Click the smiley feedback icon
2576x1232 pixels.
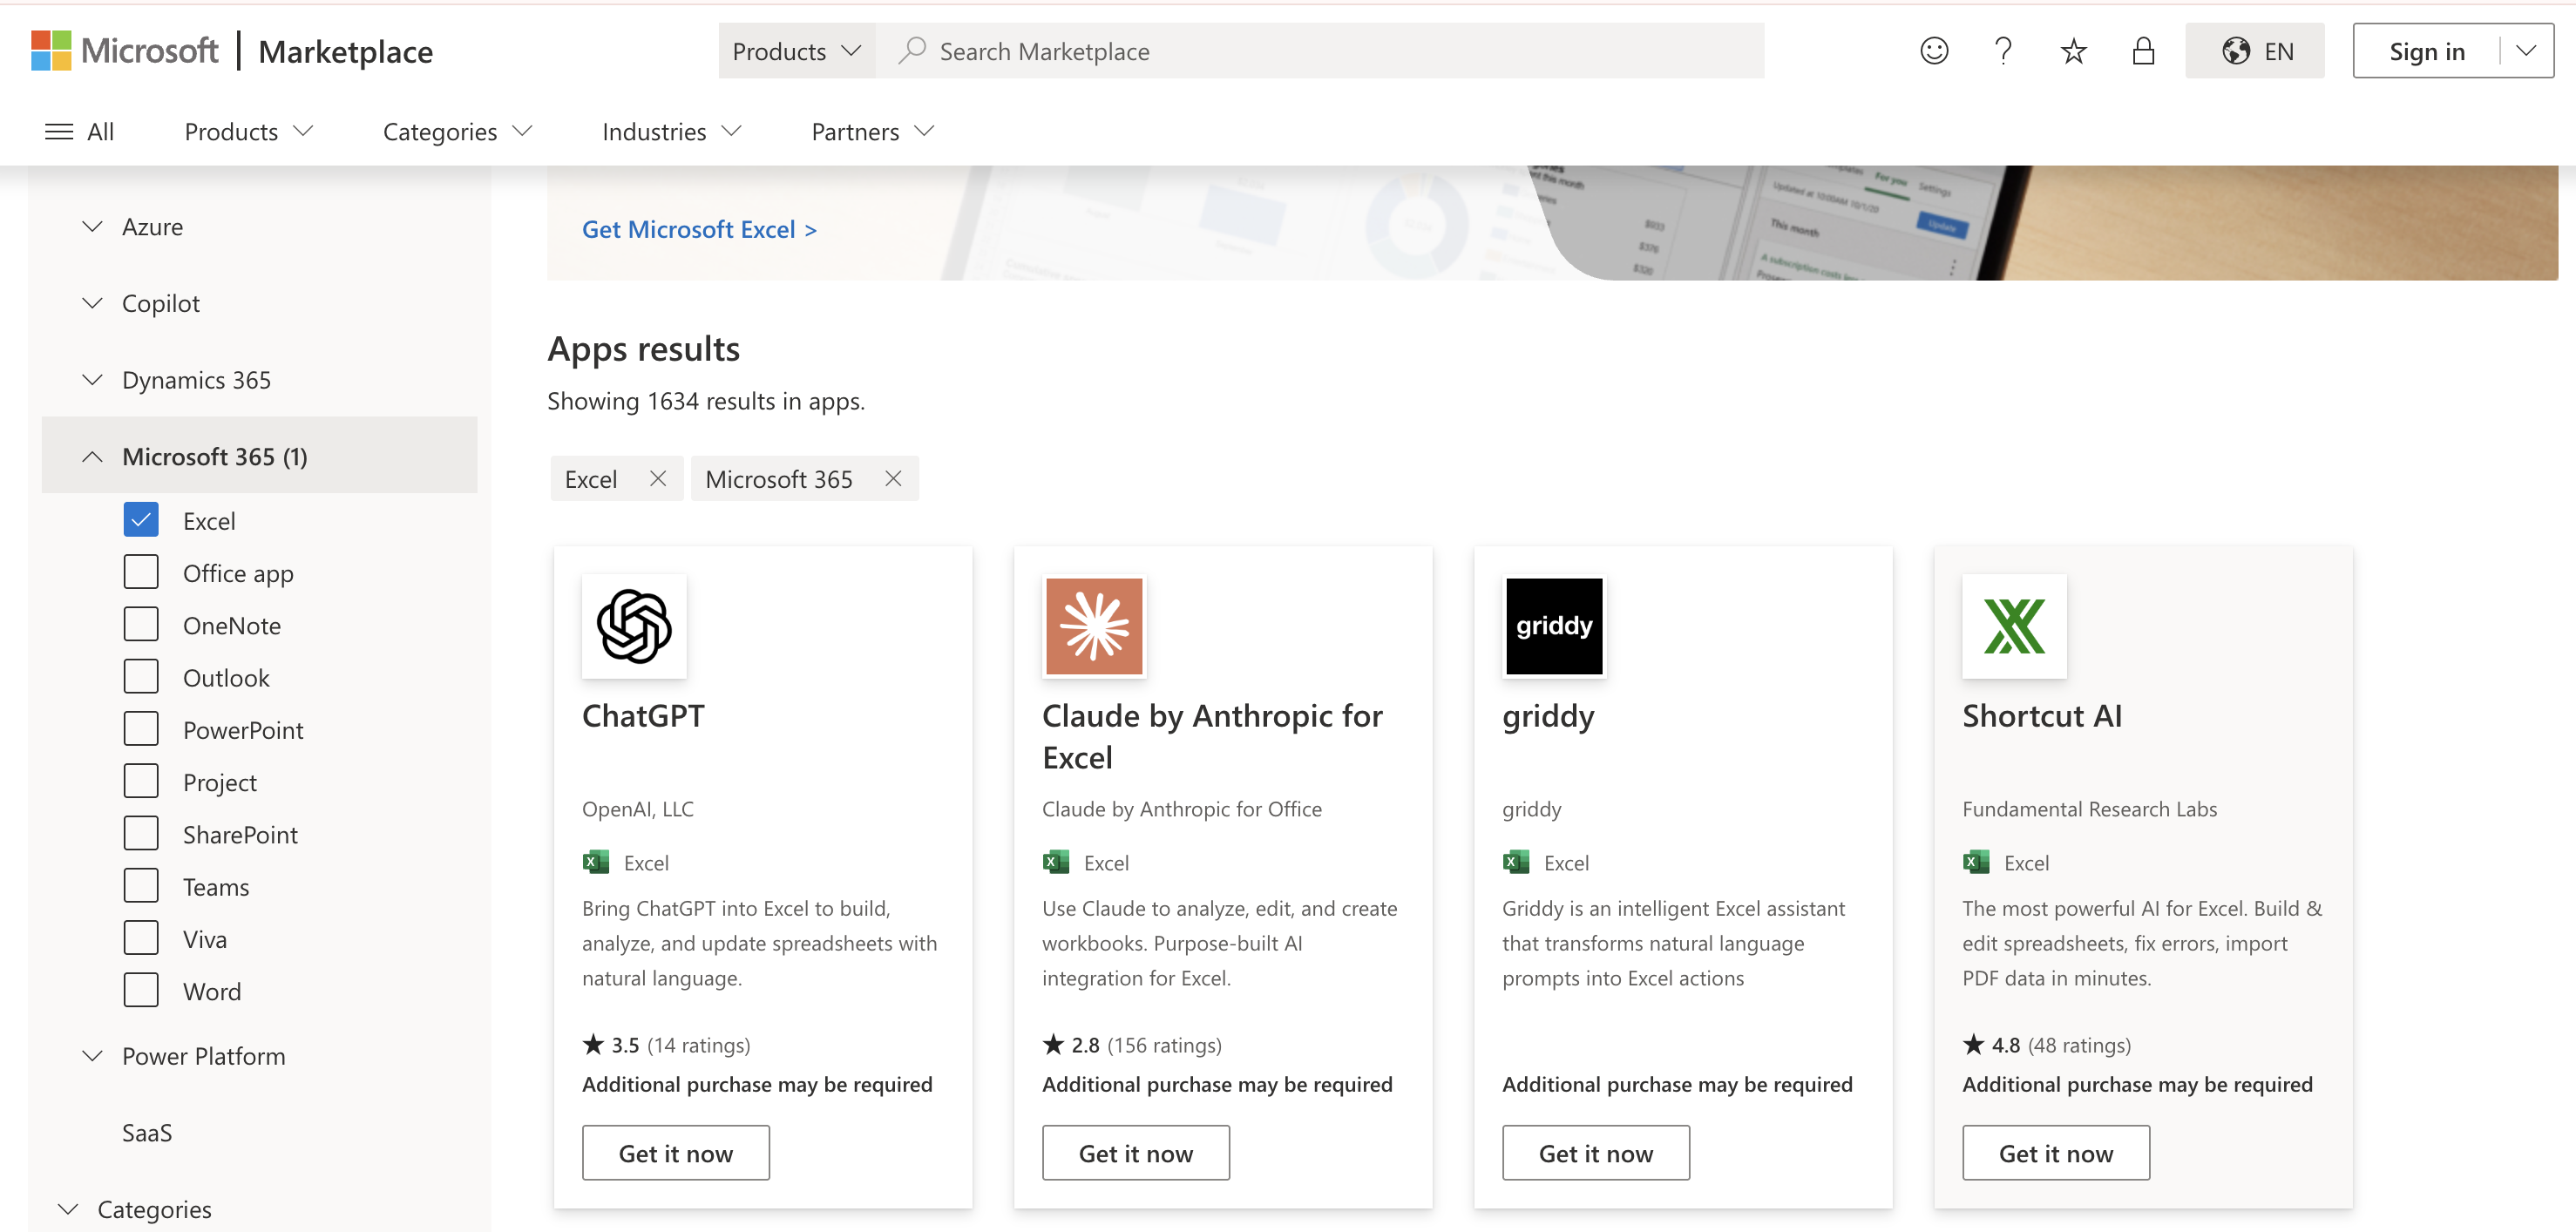1934,51
